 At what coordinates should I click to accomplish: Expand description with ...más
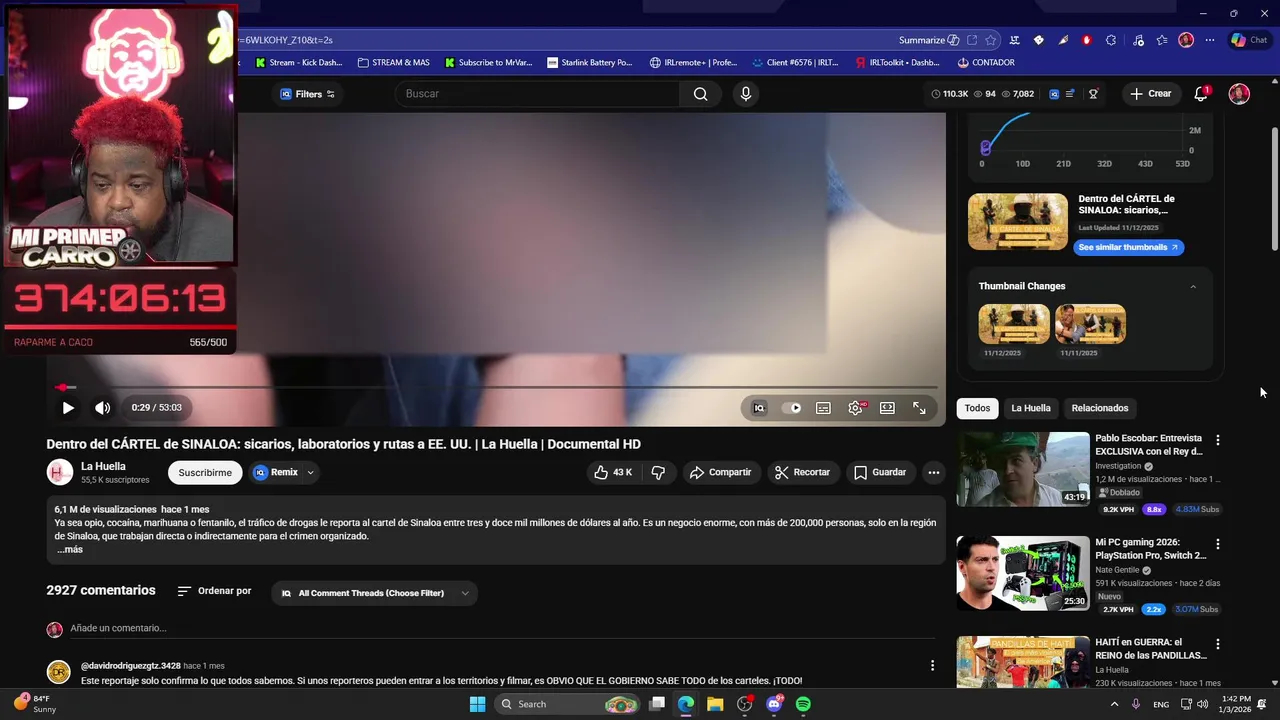[x=69, y=549]
